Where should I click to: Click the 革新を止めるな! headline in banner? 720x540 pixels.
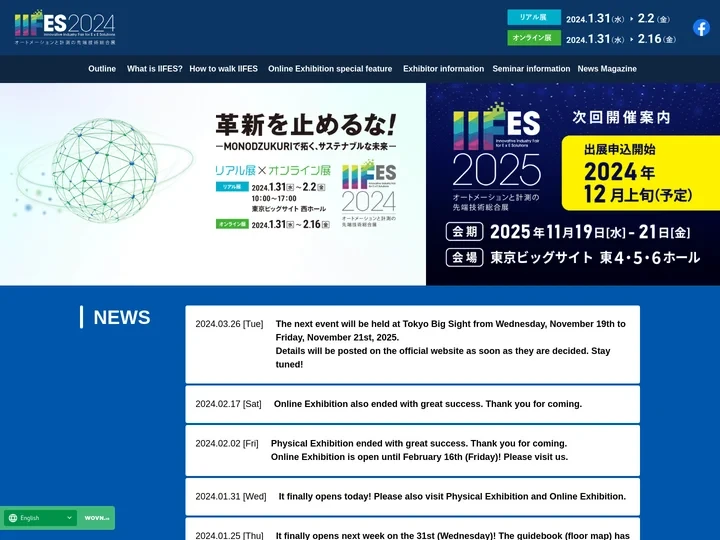305,125
